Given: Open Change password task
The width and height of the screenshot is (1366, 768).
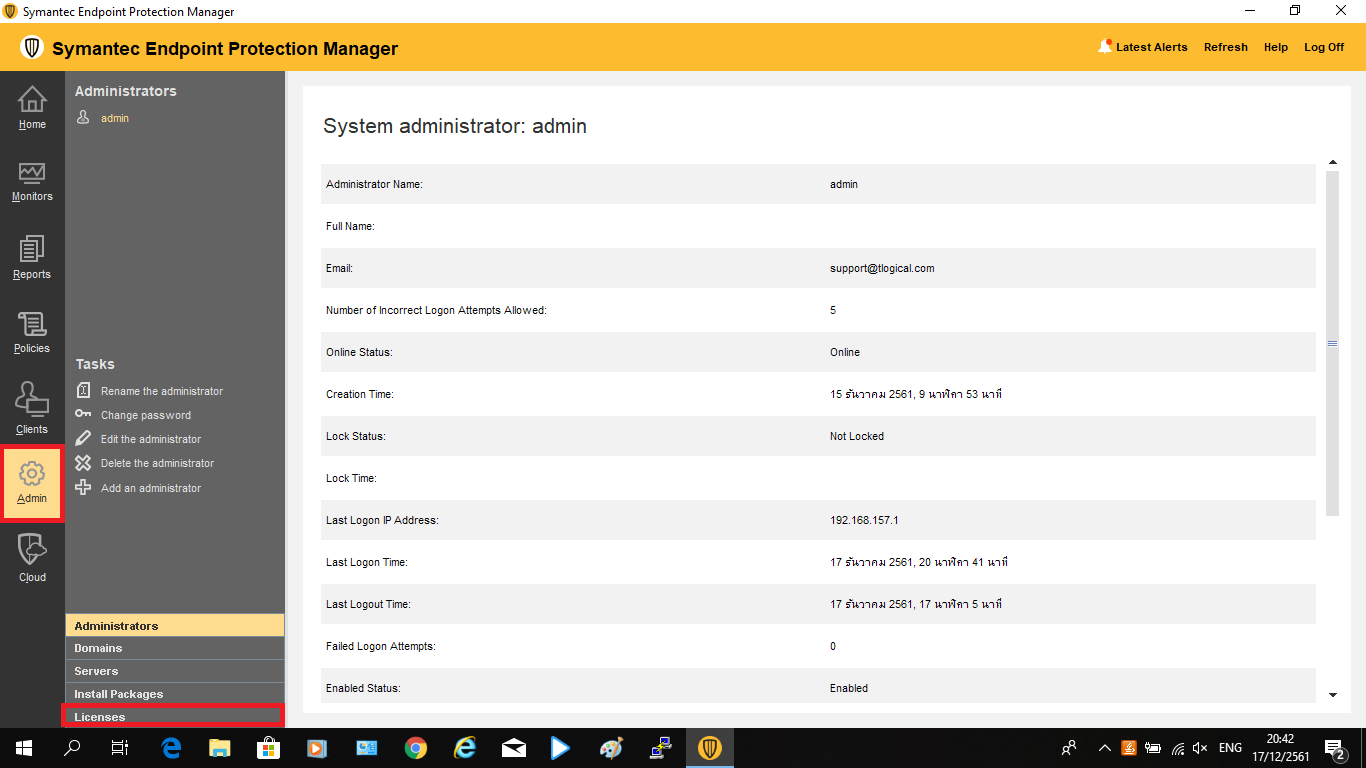Looking at the screenshot, I should (x=145, y=415).
